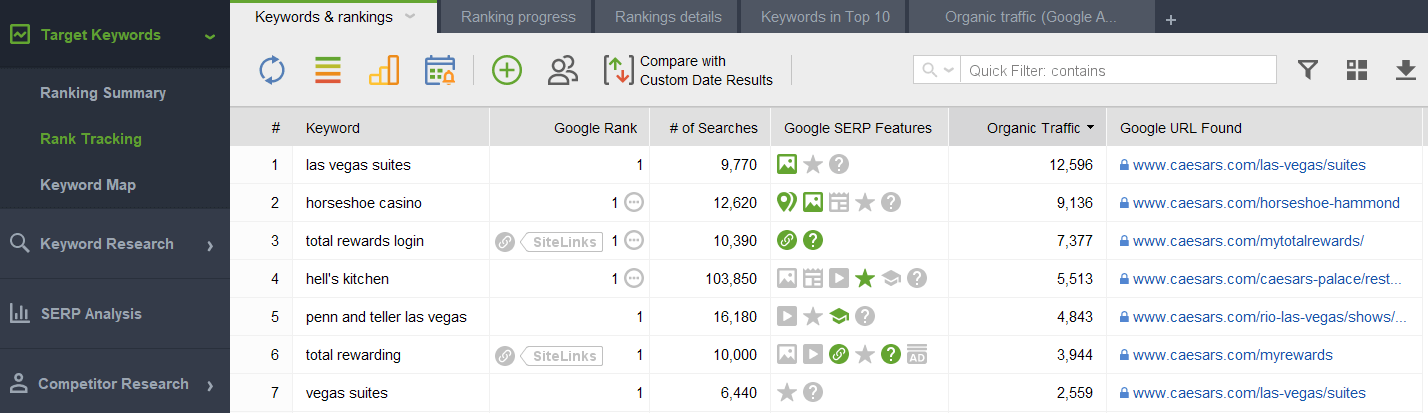1428x413 pixels.
Task: Click the green add keywords plus icon
Action: pos(507,70)
